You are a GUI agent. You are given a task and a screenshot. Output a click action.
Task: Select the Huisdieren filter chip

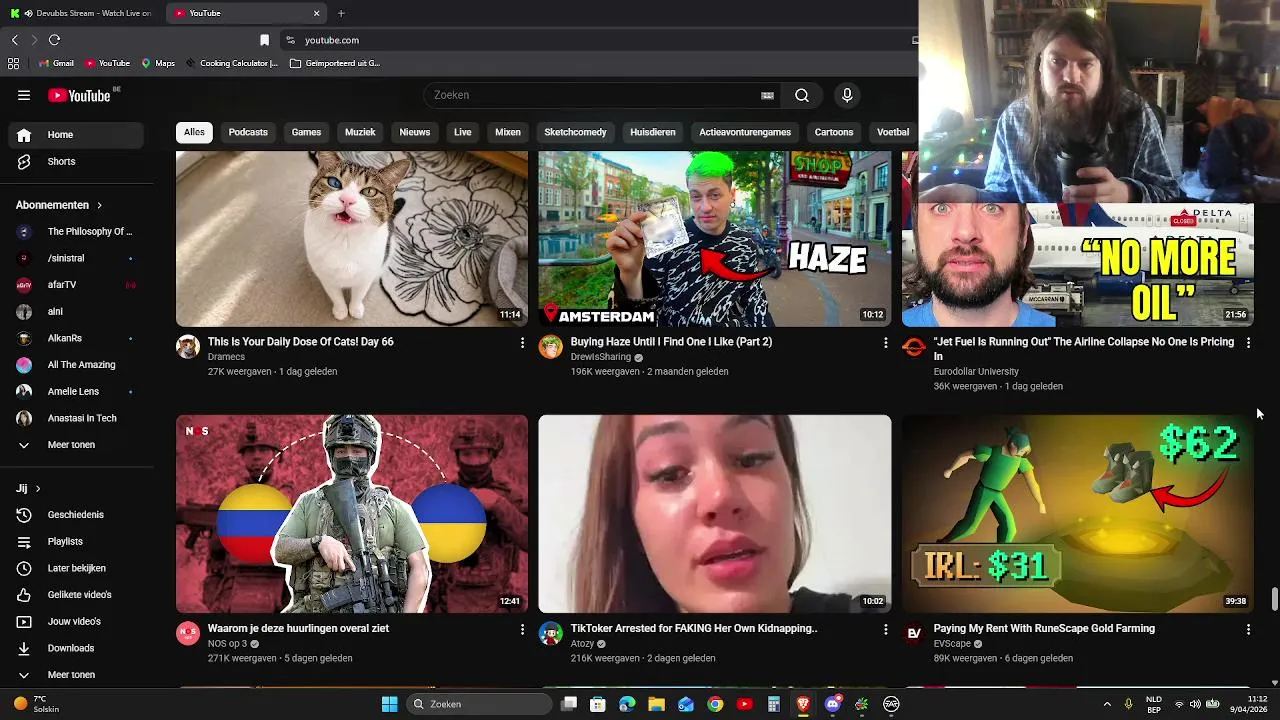(x=653, y=132)
